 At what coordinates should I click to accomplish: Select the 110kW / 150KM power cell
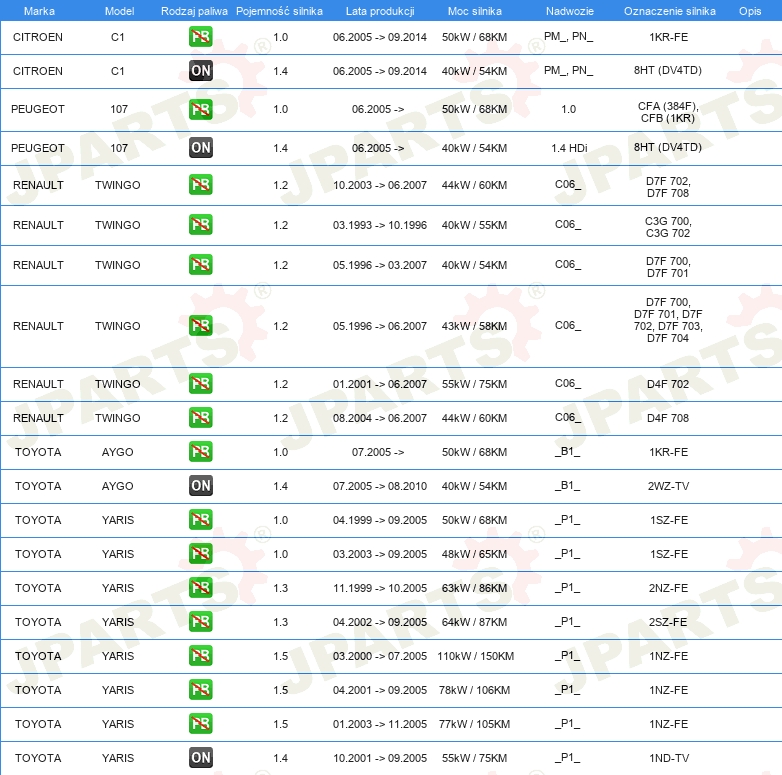click(x=475, y=656)
